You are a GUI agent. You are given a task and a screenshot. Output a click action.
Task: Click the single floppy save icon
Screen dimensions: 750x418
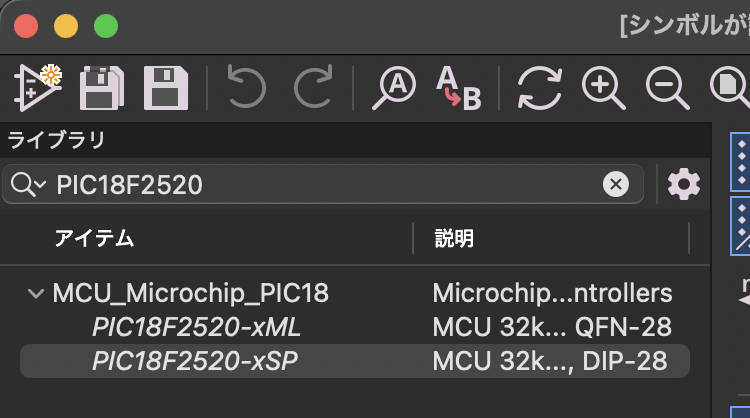pyautogui.click(x=166, y=88)
